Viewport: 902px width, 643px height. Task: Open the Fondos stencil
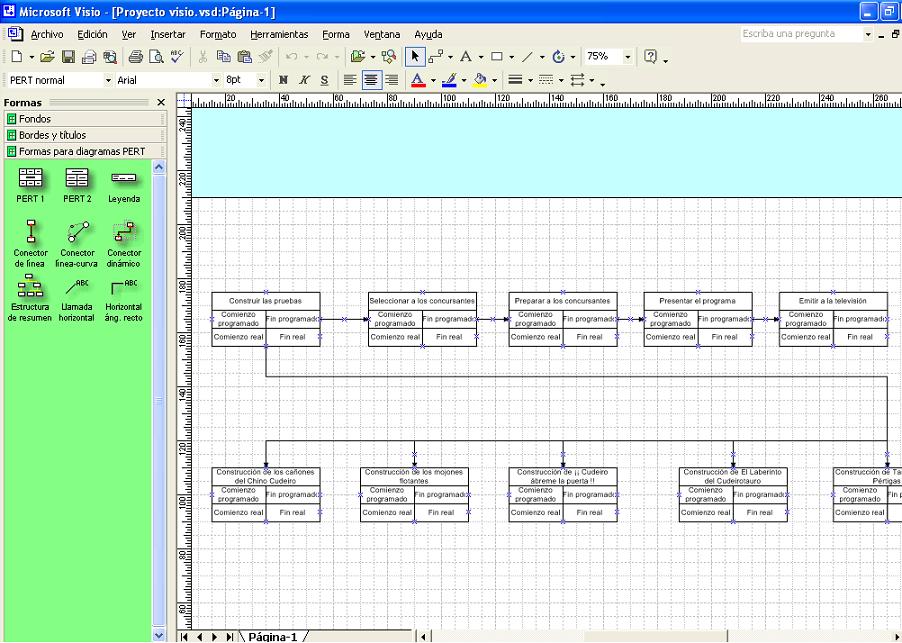[x=35, y=119]
